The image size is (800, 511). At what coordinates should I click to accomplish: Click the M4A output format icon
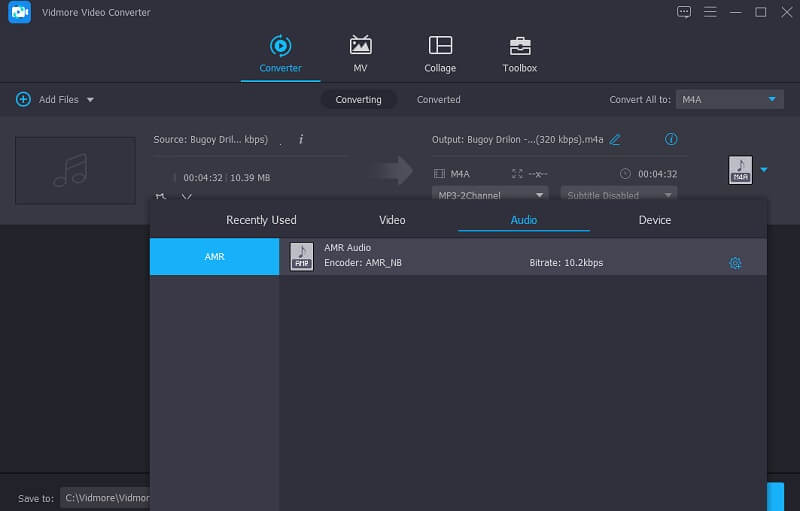coord(740,170)
